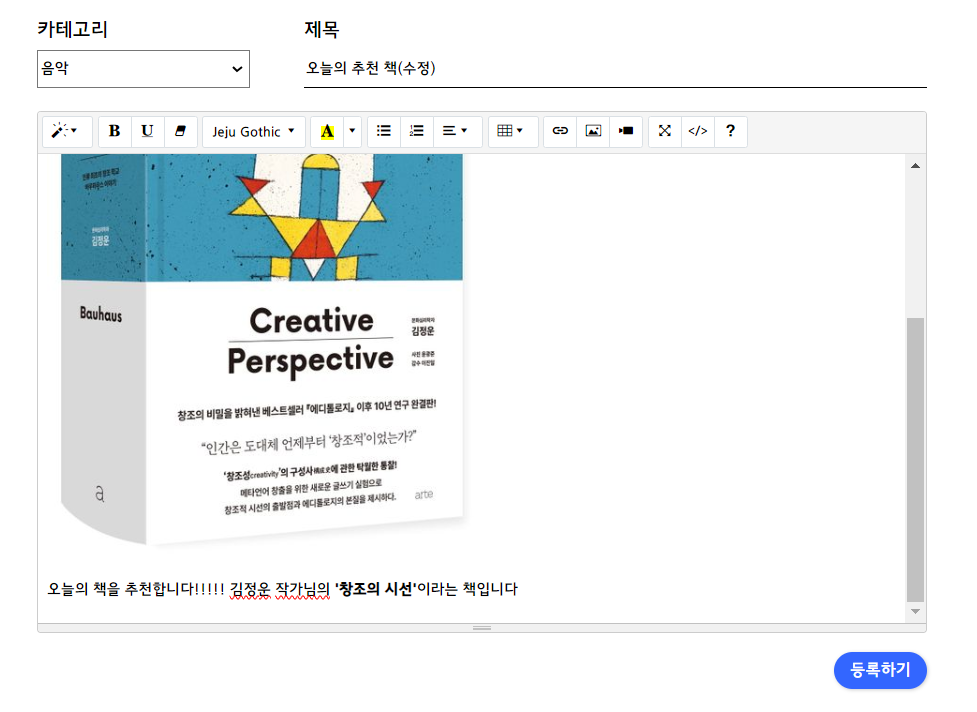
Task: Open the magic wand style menu
Action: click(x=66, y=131)
